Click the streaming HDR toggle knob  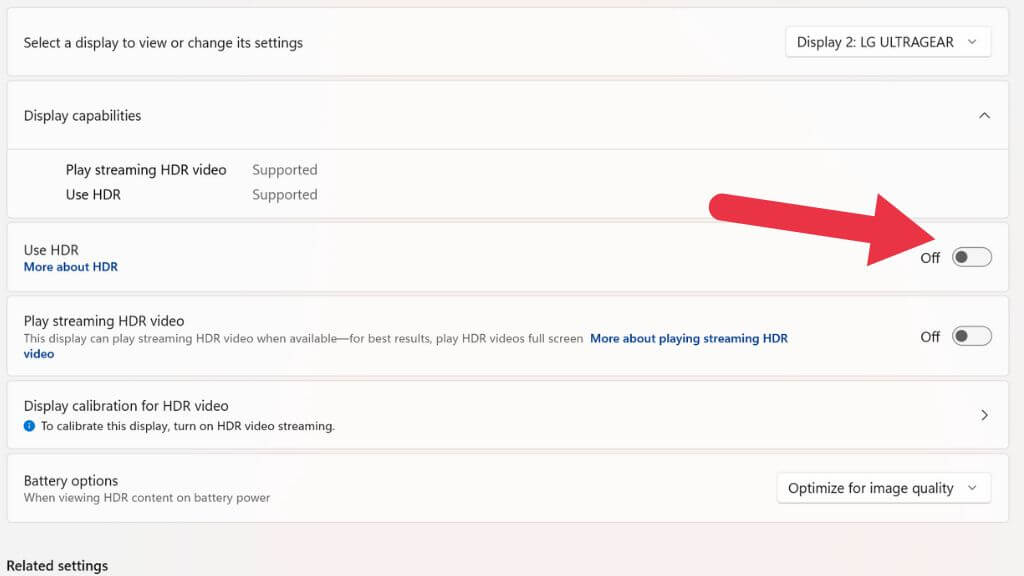[963, 337]
